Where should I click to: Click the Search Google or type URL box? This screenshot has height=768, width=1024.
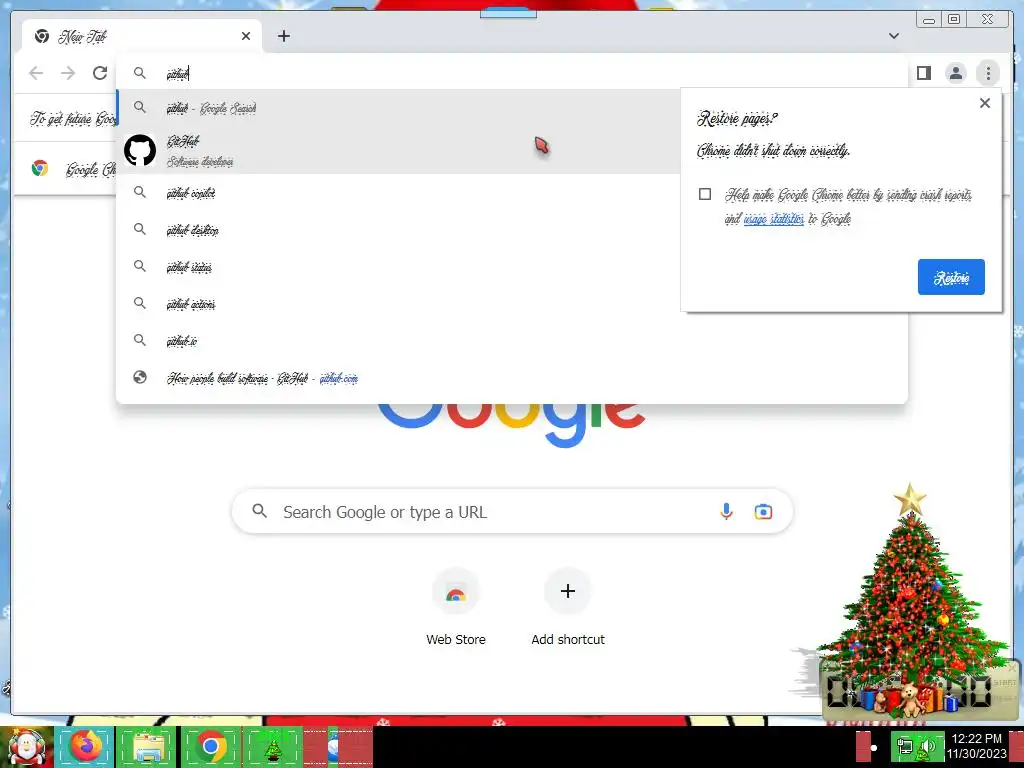pyautogui.click(x=512, y=511)
